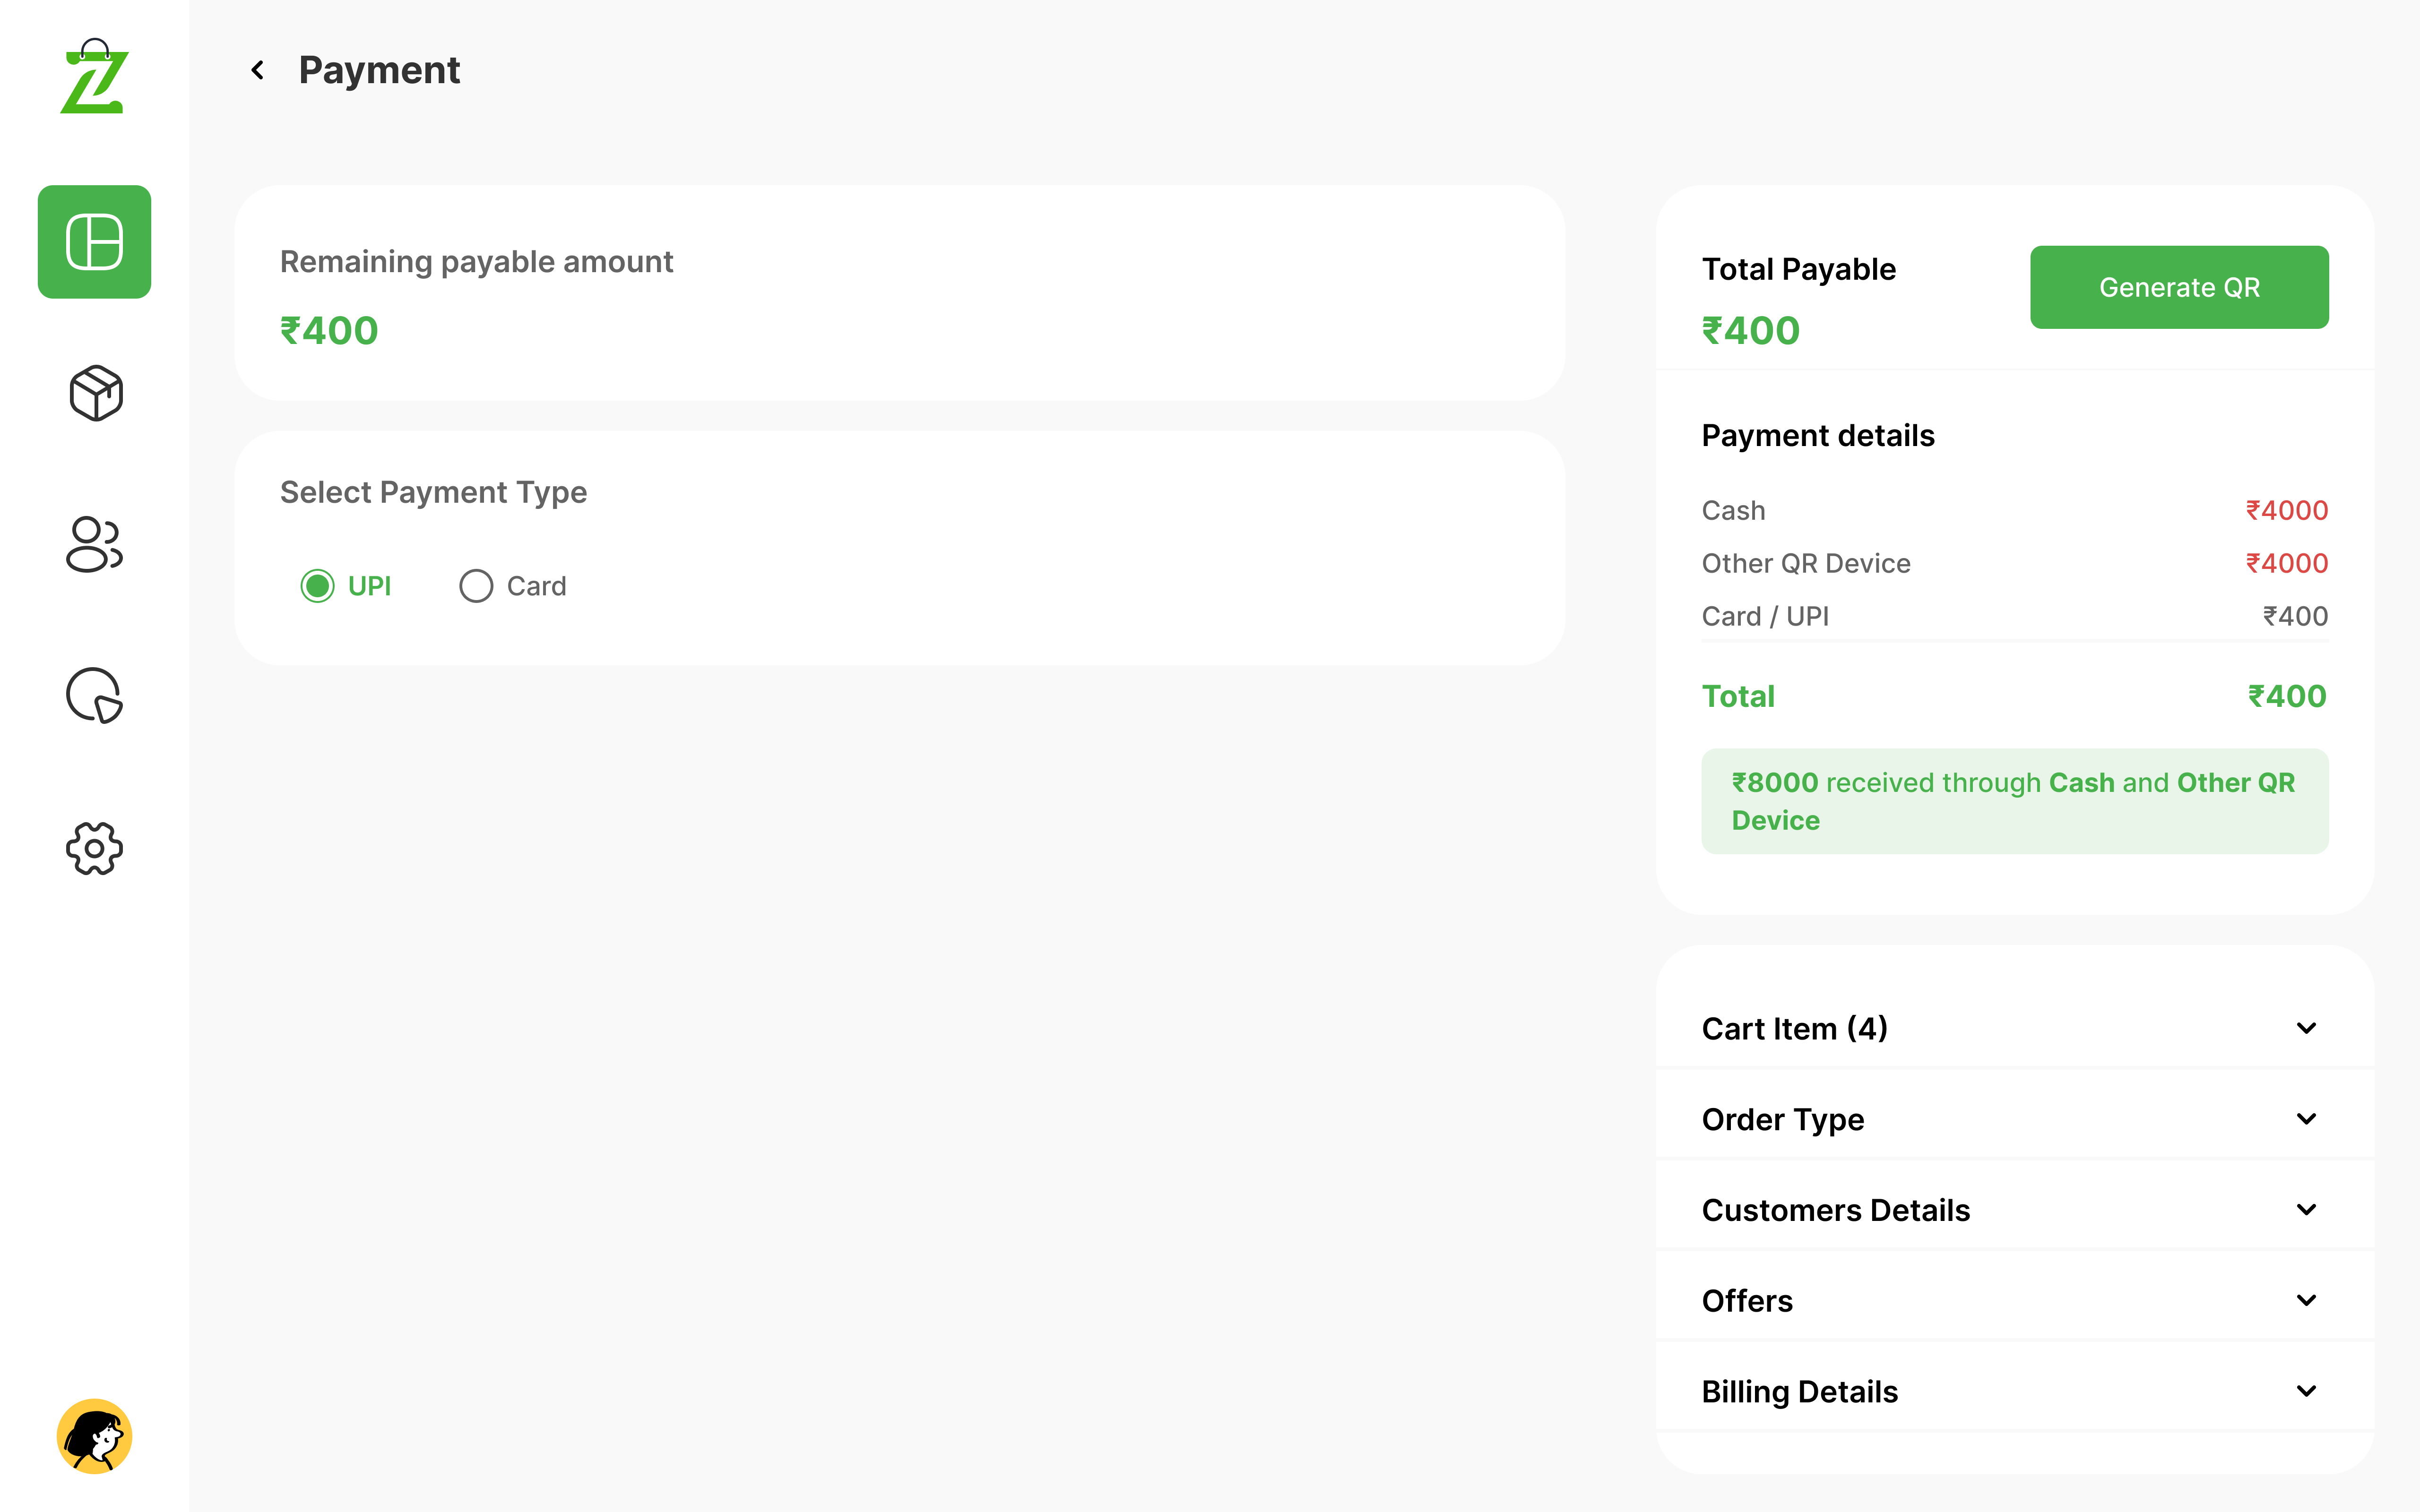Click the Select Payment Type heading
Image resolution: width=2420 pixels, height=1512 pixels.
coord(433,492)
